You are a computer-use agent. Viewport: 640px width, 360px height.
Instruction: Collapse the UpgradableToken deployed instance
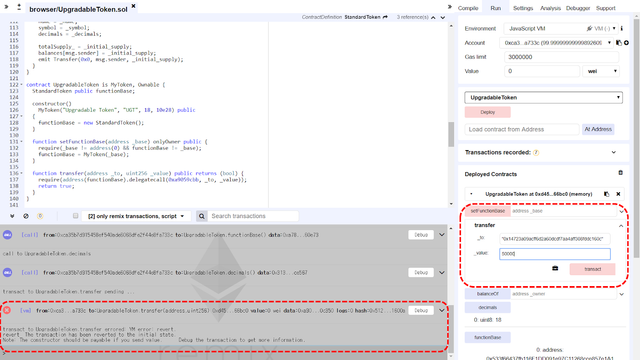(x=471, y=194)
